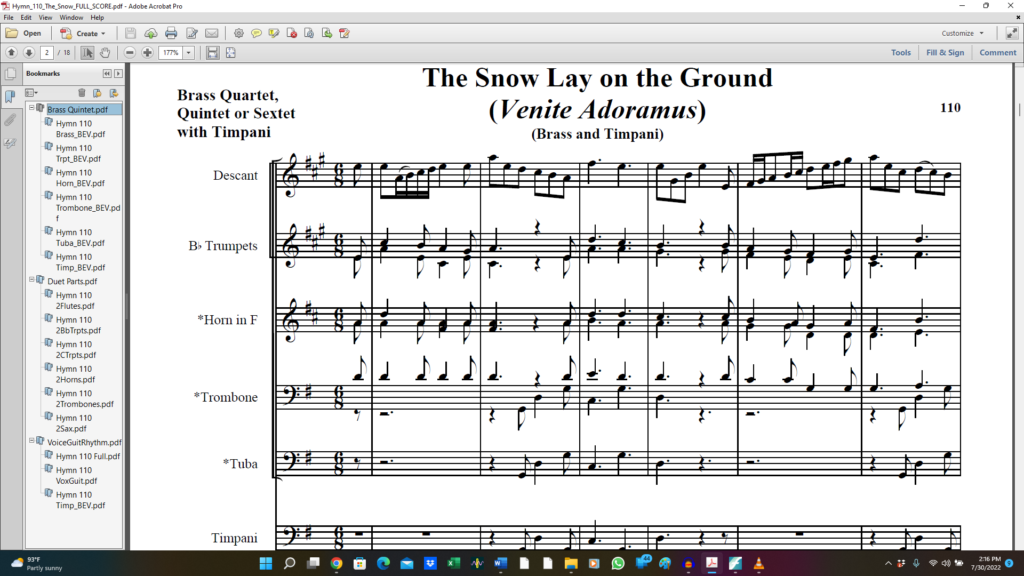Open the Fill & Sign pane
Screen dimensions: 1024x576
[944, 53]
